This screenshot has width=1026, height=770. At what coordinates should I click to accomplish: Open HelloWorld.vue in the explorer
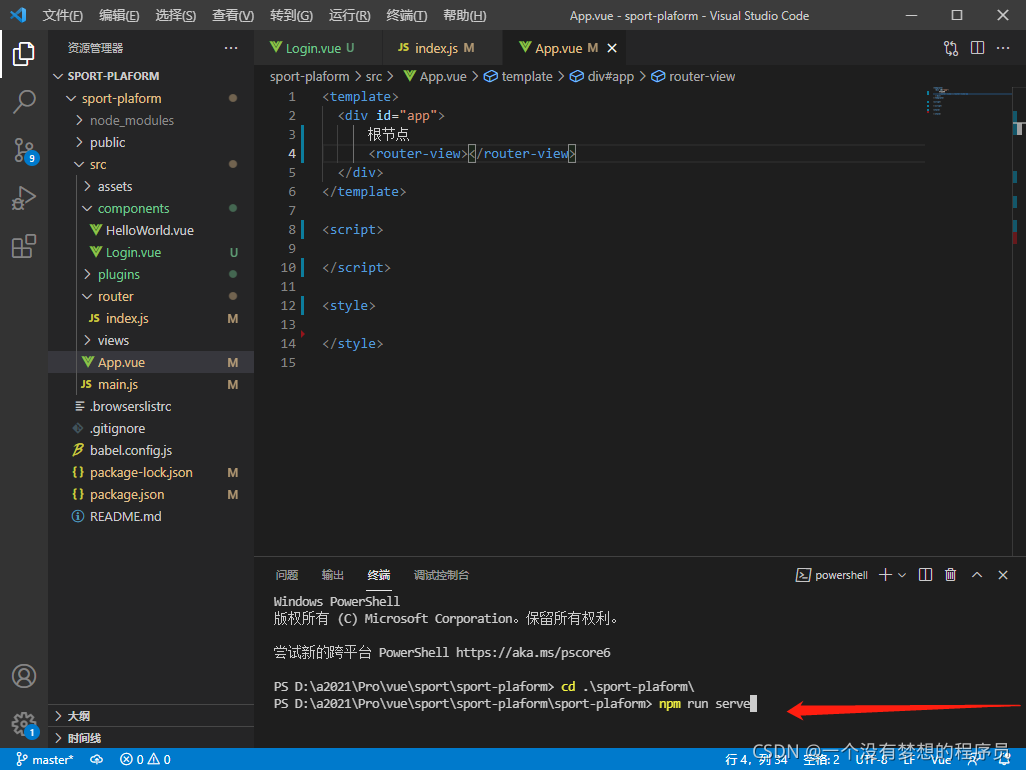point(150,230)
